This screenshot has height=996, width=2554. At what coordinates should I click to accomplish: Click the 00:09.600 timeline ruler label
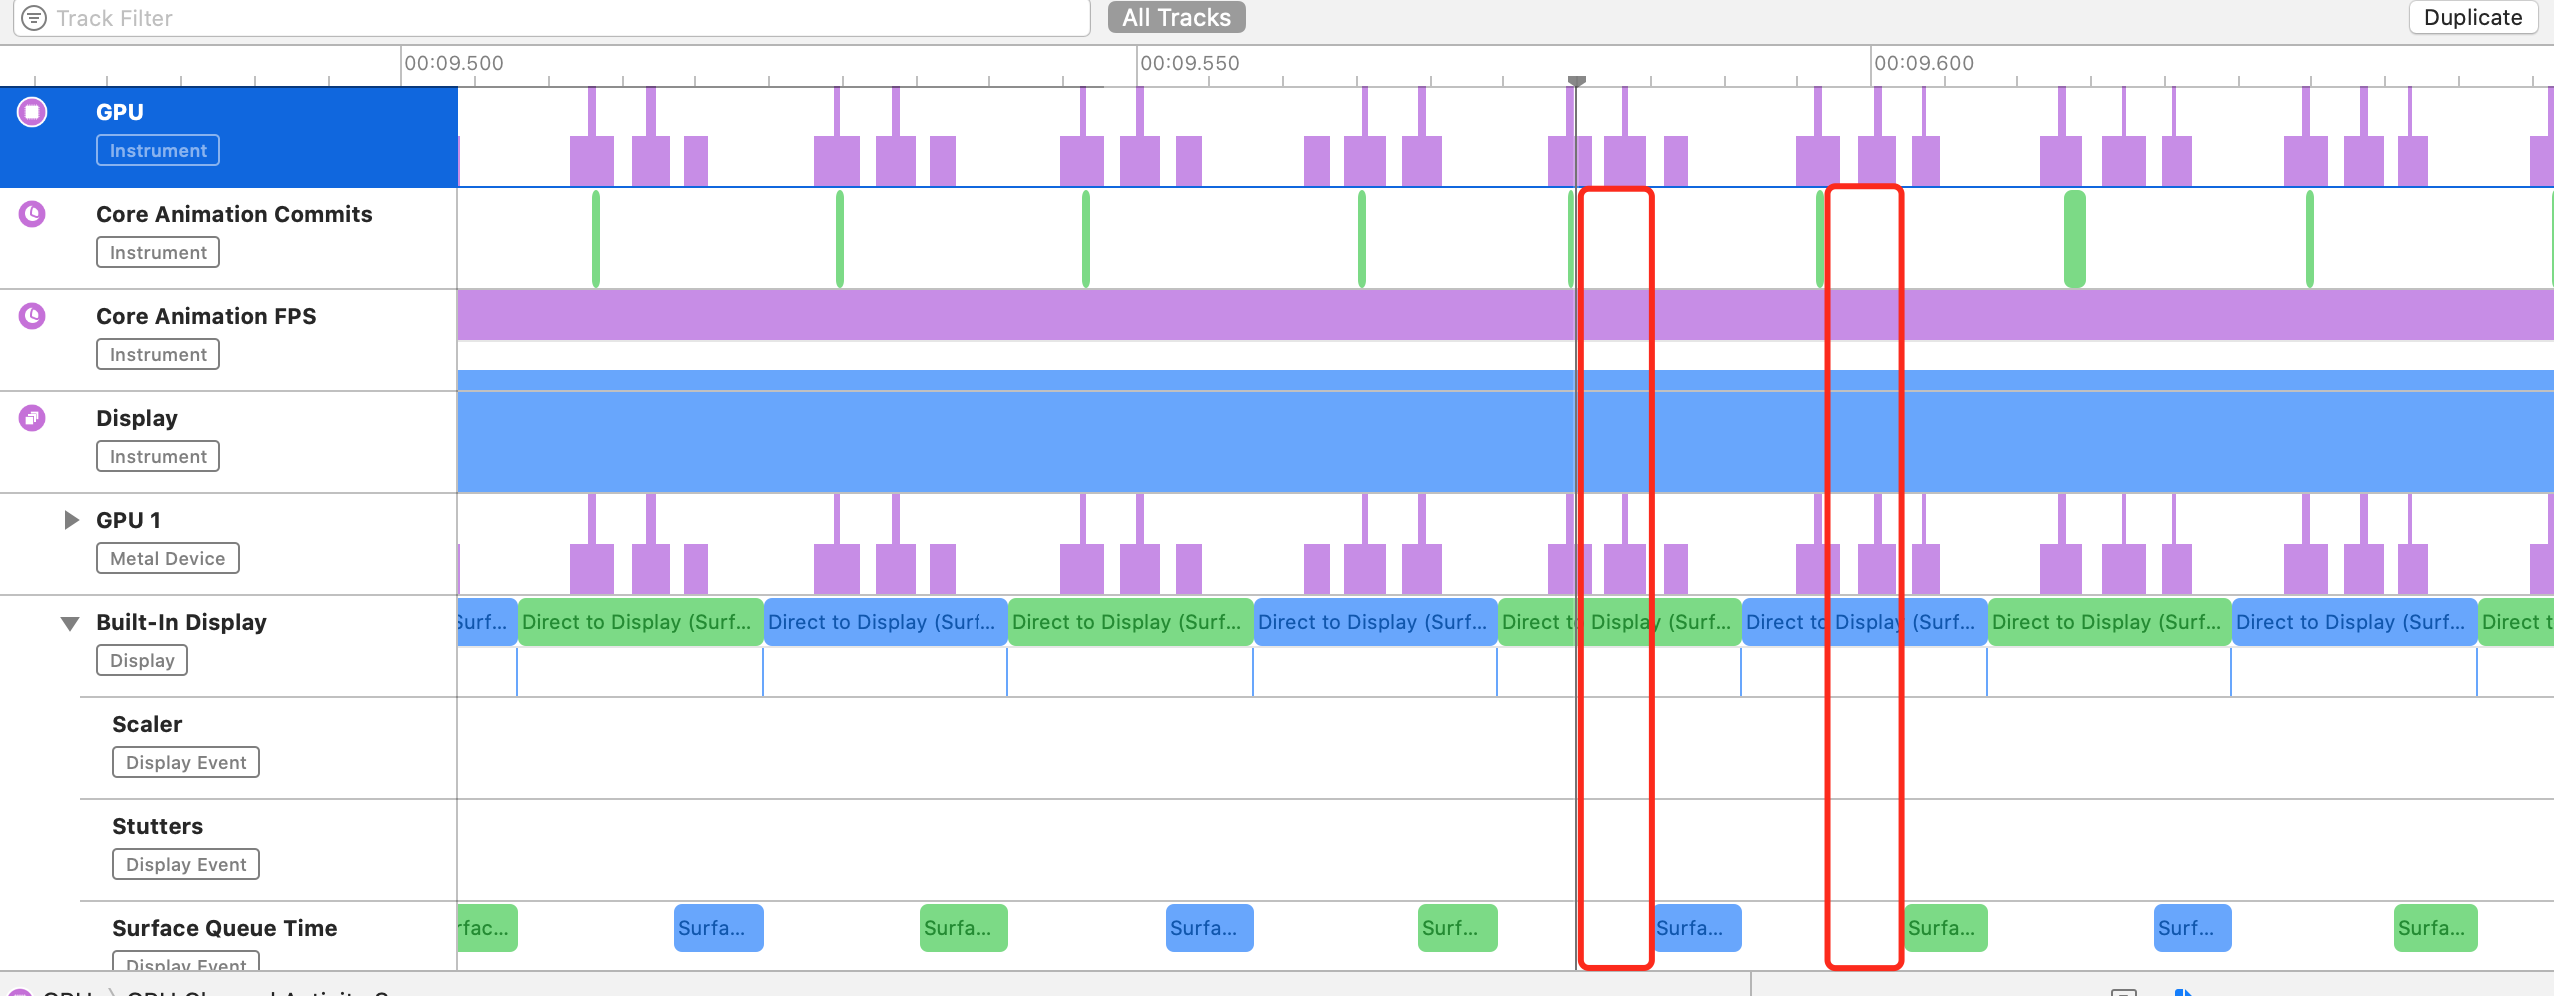coord(1924,63)
